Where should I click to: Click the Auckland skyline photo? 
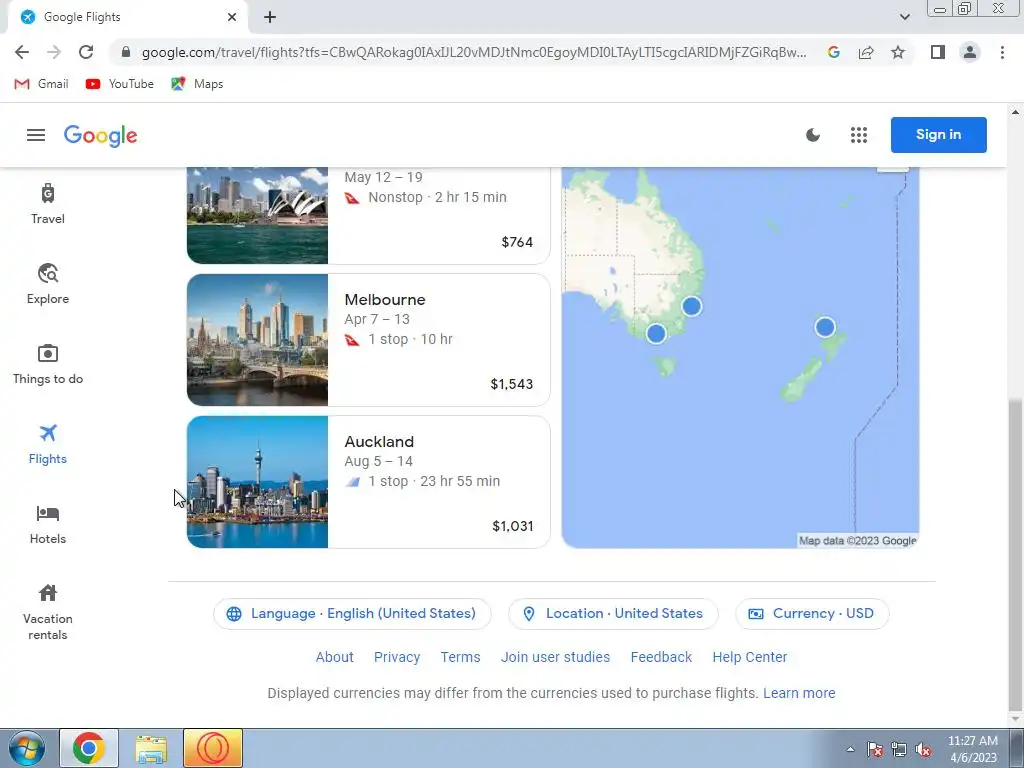257,482
